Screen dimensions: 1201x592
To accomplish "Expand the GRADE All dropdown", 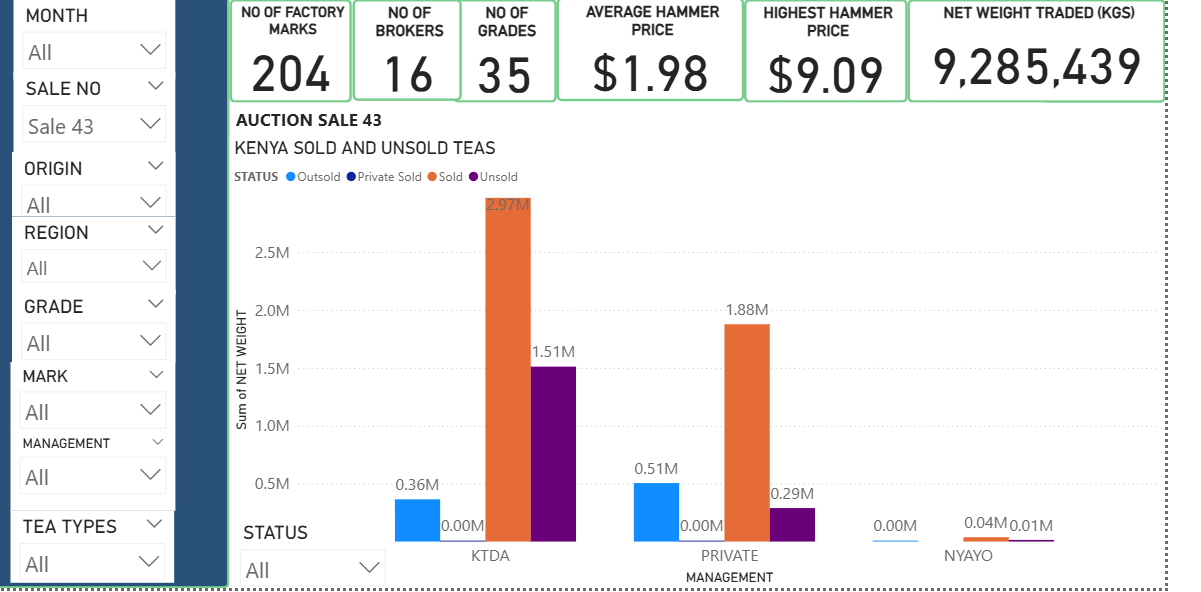I will tap(151, 341).
